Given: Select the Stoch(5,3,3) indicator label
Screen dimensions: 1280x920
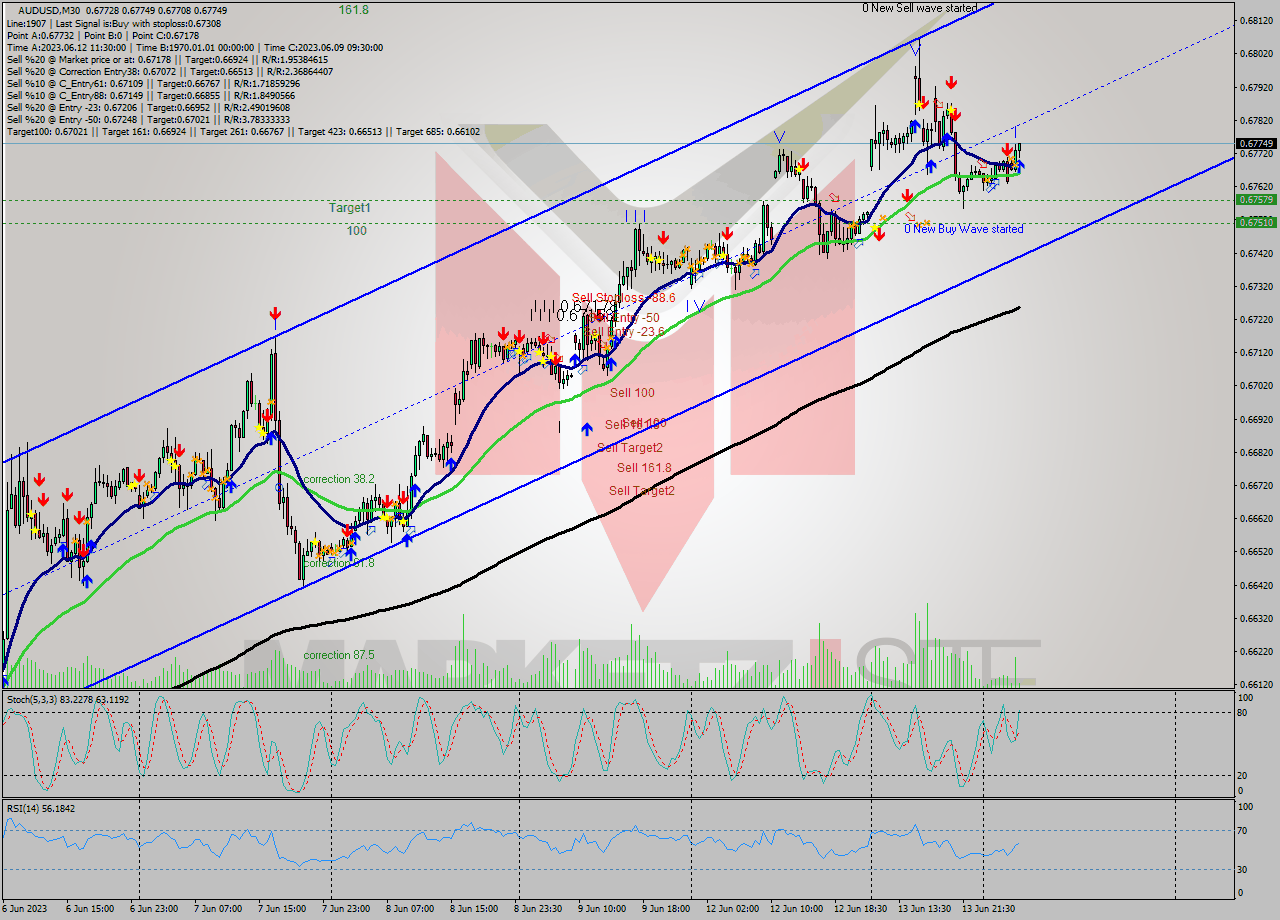Looking at the screenshot, I should [x=68, y=699].
